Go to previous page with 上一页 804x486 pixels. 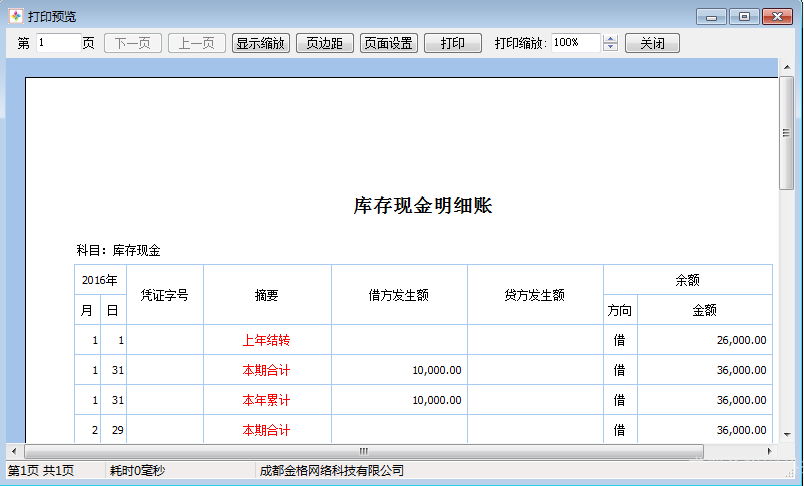(x=196, y=43)
